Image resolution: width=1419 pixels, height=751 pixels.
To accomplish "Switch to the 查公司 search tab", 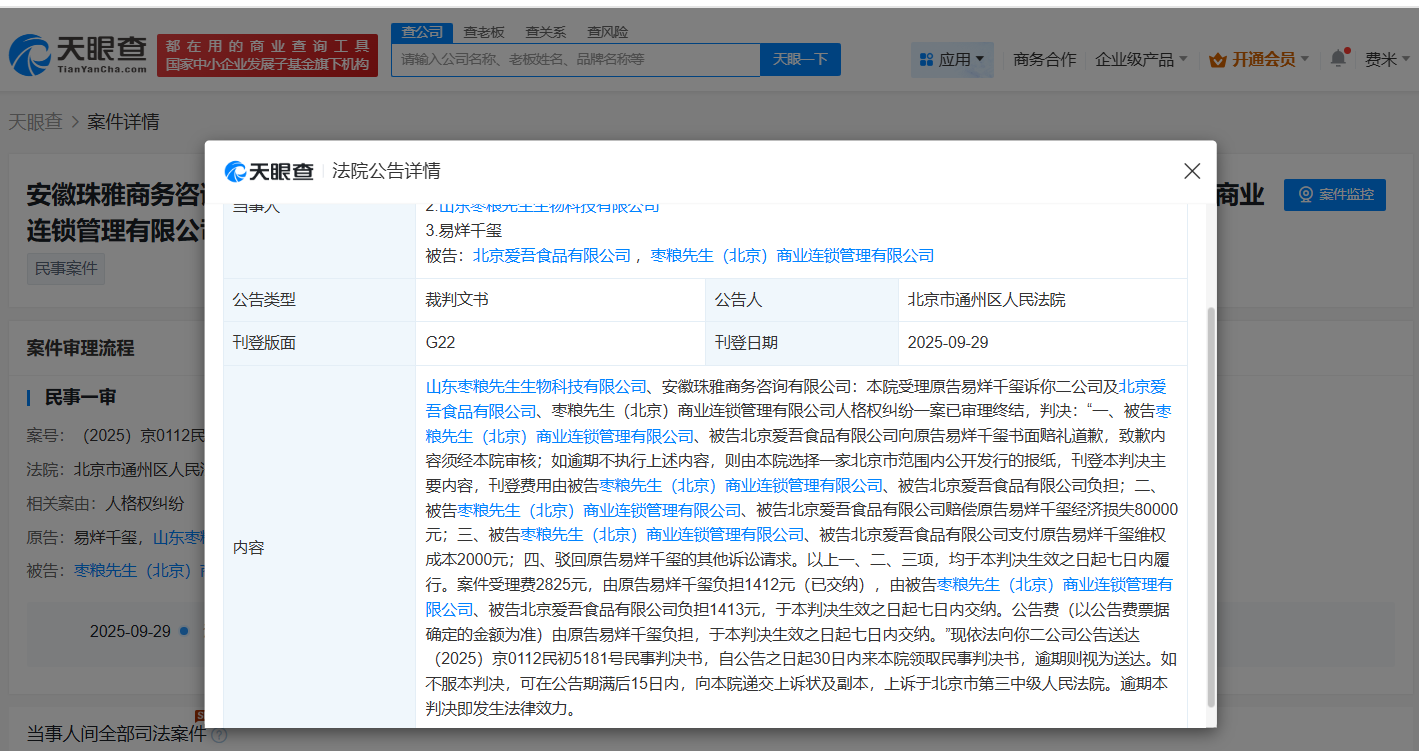I will [422, 32].
